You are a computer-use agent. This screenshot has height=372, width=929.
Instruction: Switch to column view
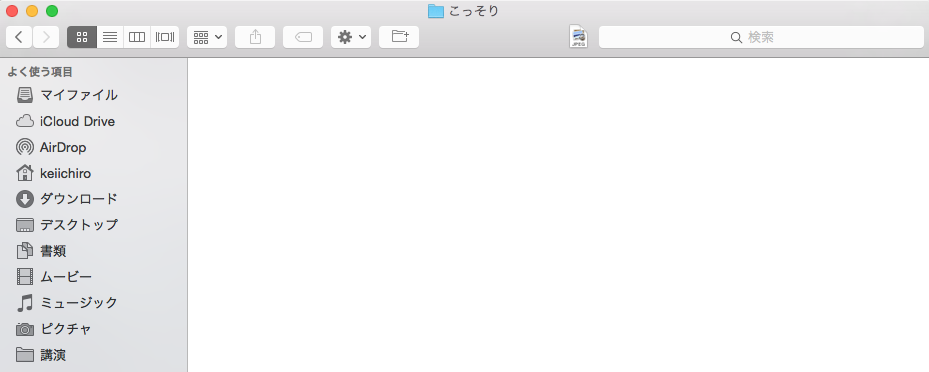137,37
